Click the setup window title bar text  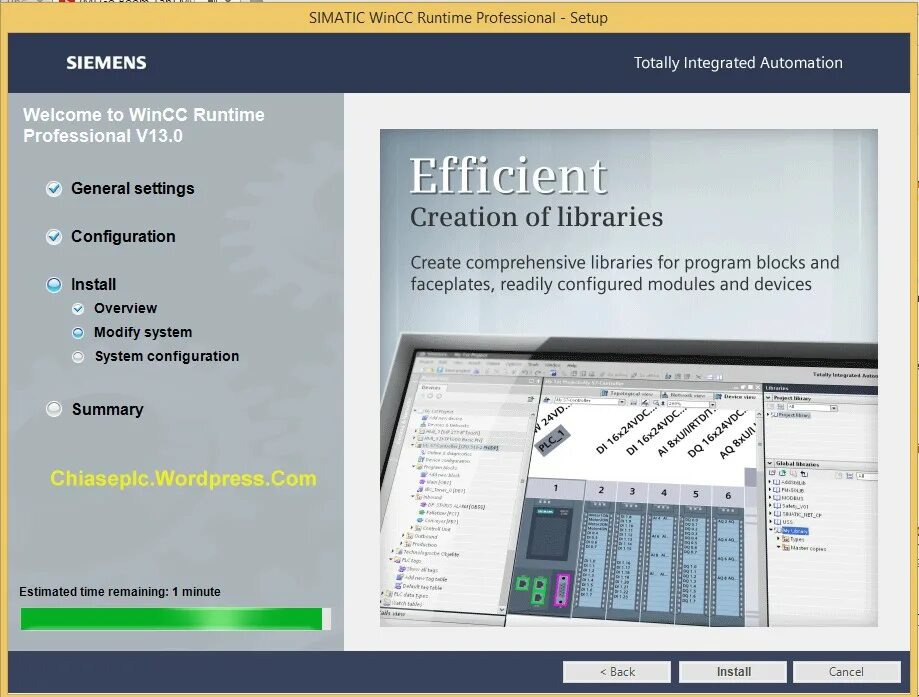pyautogui.click(x=458, y=18)
